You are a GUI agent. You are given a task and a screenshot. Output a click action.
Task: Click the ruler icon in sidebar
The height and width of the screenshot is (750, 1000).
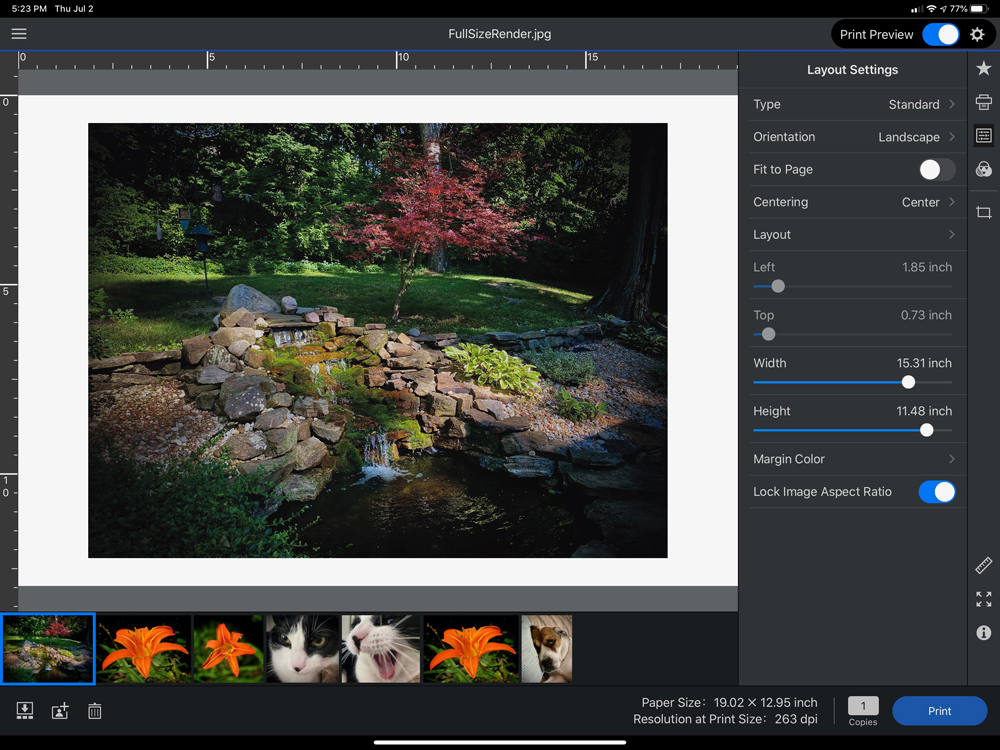tap(983, 566)
